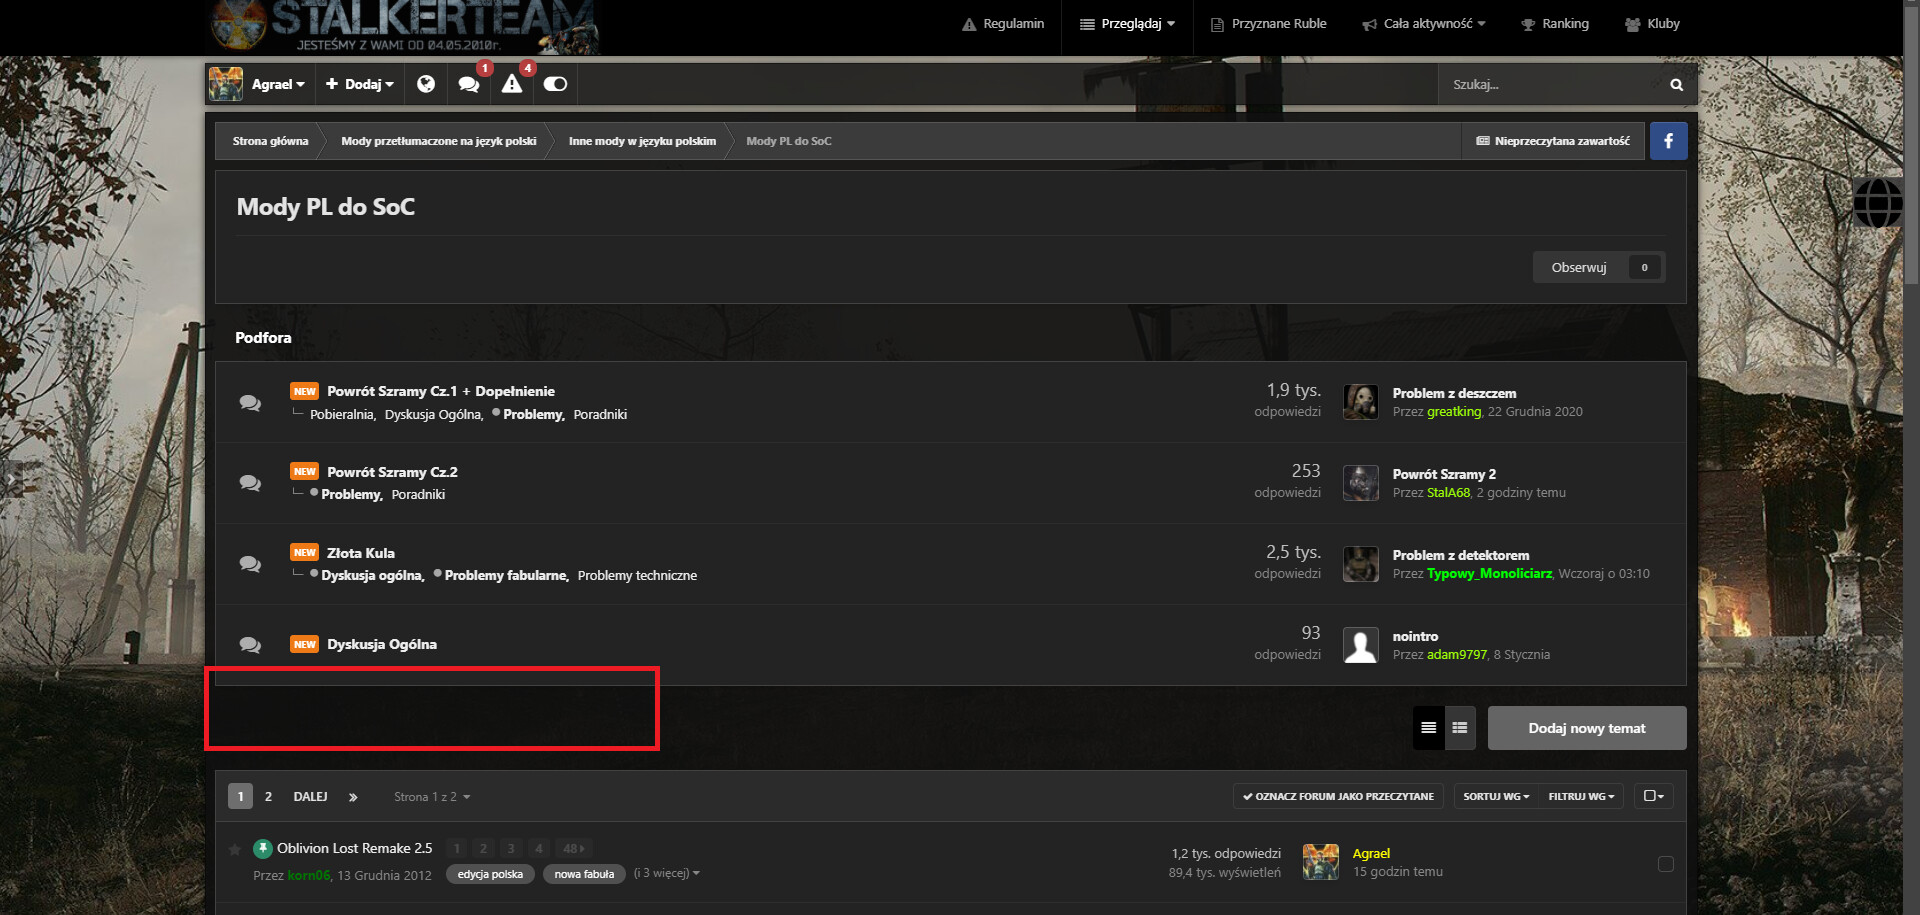Image resolution: width=1920 pixels, height=915 pixels.
Task: Open the left sidebar expand arrow
Action: [11, 480]
